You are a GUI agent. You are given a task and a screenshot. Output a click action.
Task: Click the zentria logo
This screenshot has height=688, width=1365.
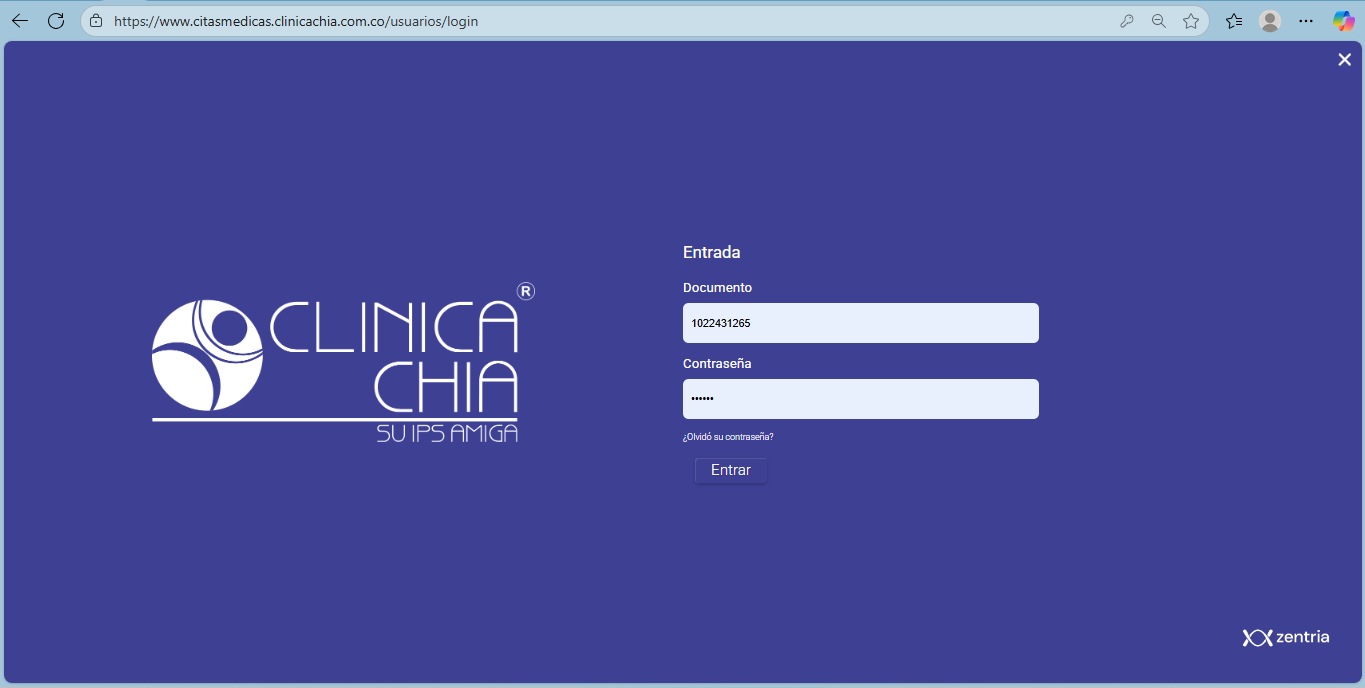point(1286,637)
